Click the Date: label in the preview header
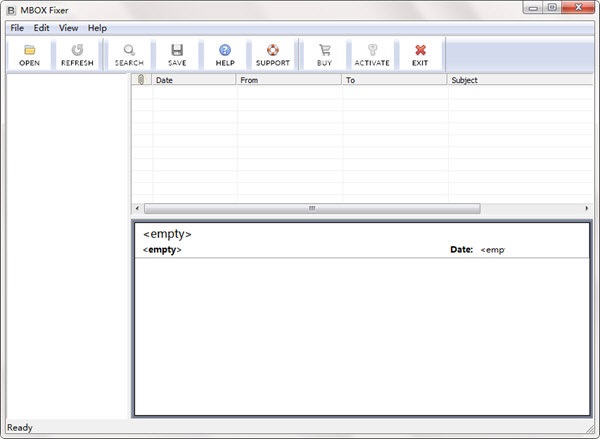 point(461,250)
